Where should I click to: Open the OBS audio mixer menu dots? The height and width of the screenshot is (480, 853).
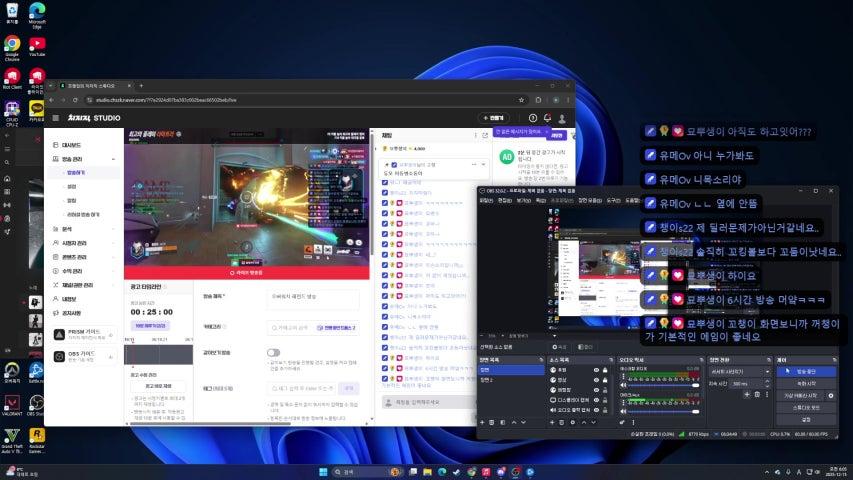[x=633, y=422]
